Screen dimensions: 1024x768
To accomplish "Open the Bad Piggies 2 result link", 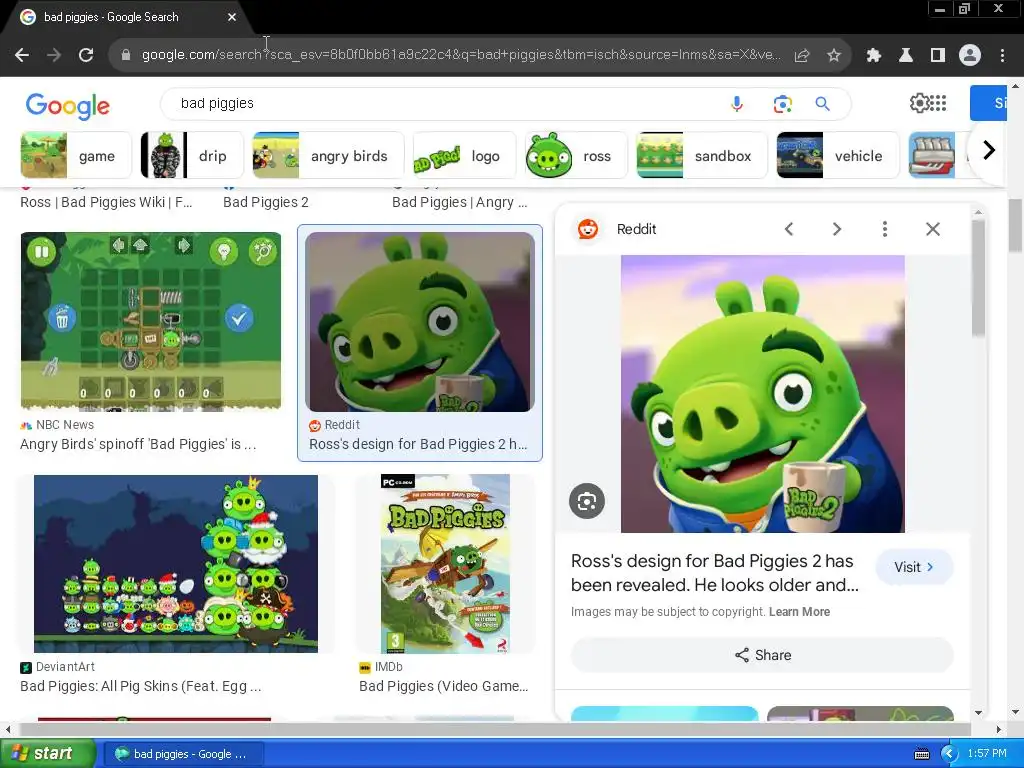I will 266,202.
